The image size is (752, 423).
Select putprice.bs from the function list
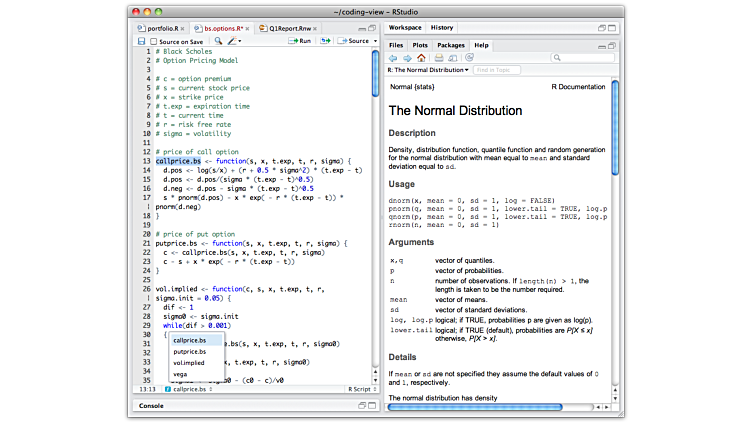click(190, 351)
